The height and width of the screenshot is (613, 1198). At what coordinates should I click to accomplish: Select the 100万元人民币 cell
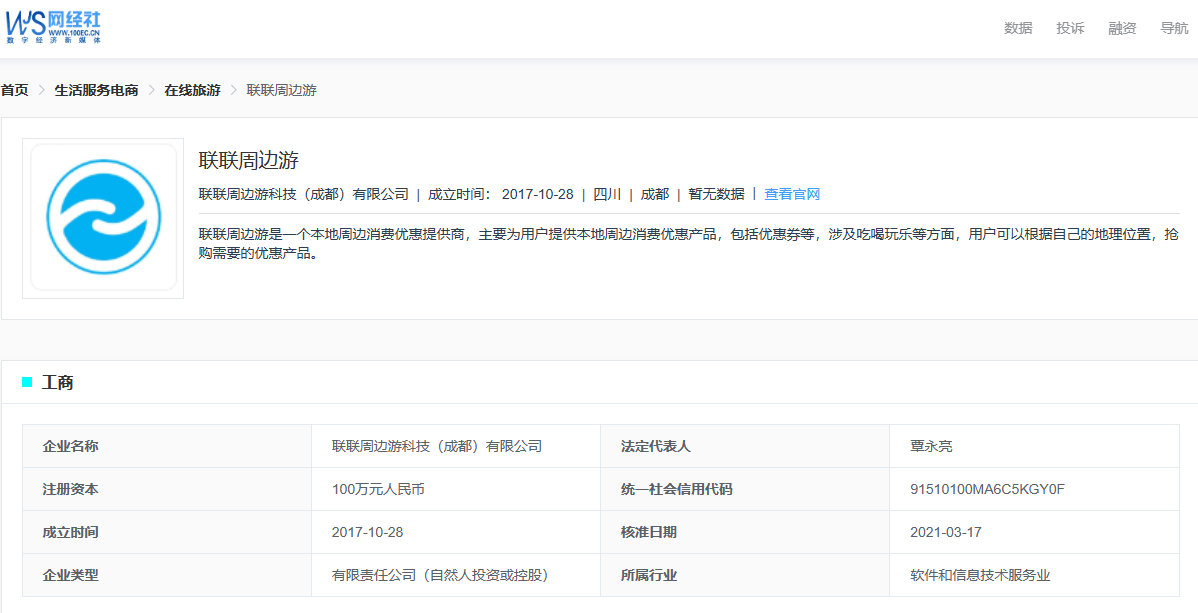click(455, 489)
